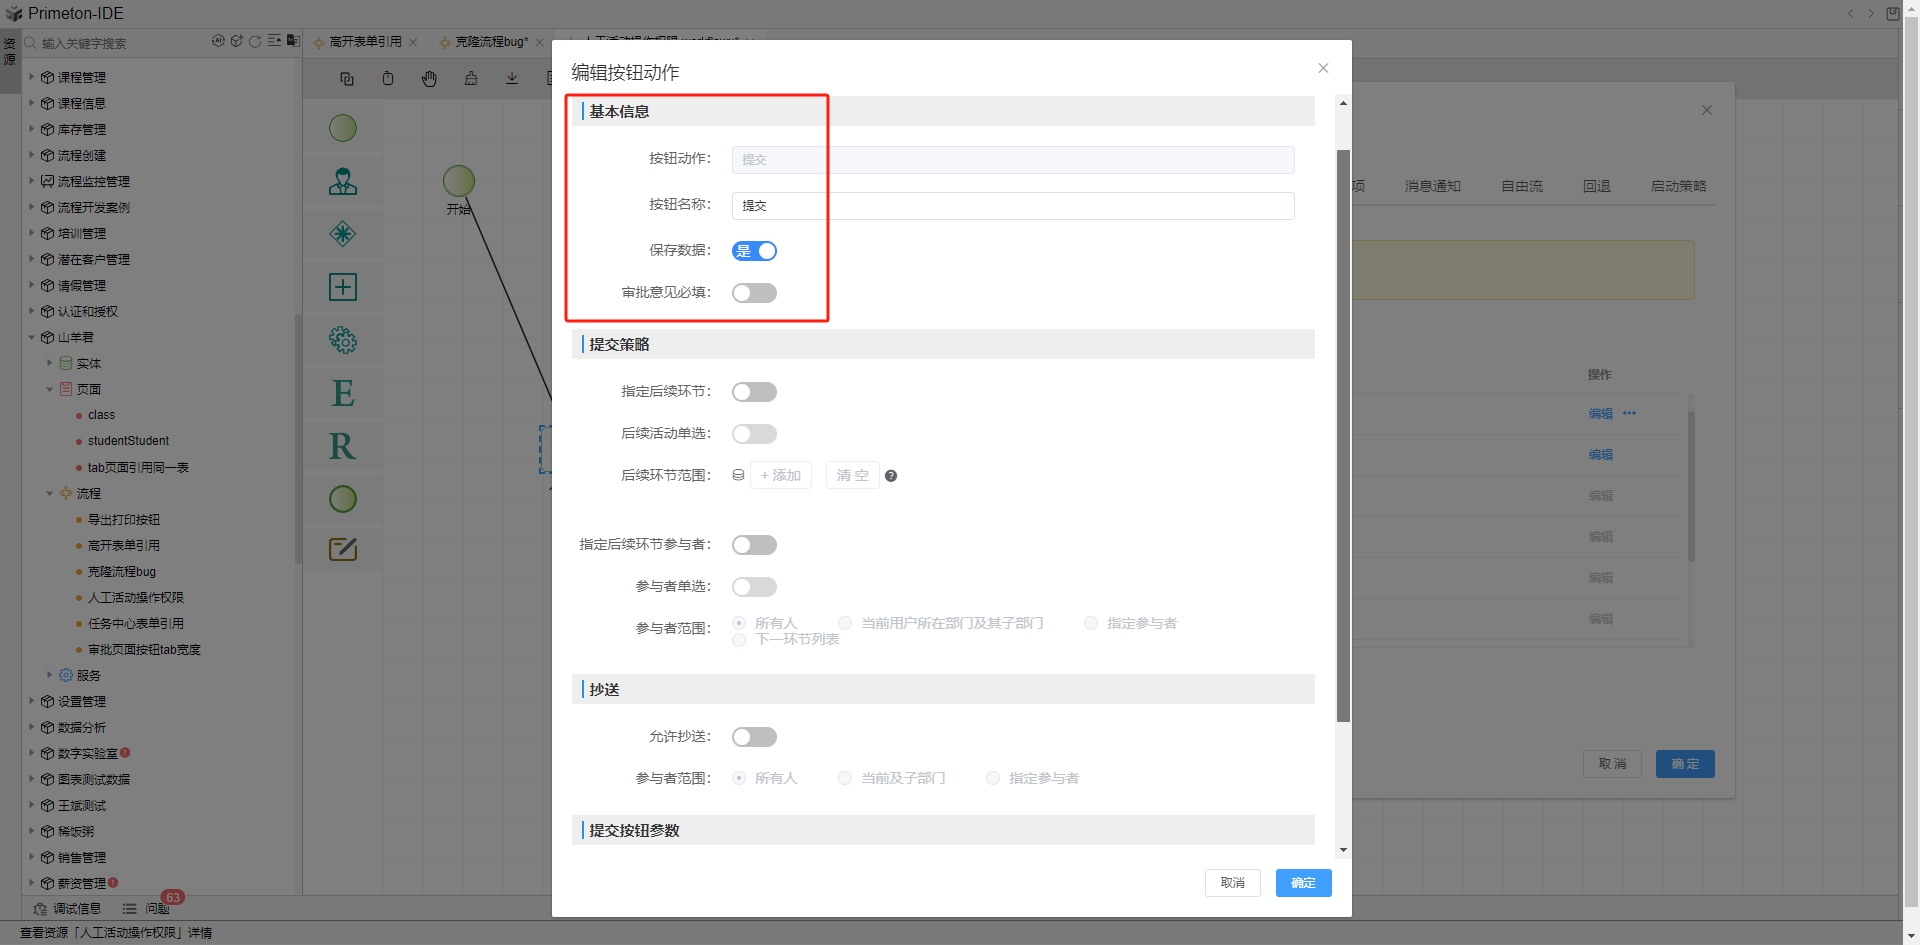Turn off the 保存数据 switch
Image resolution: width=1920 pixels, height=945 pixels.
pos(754,251)
